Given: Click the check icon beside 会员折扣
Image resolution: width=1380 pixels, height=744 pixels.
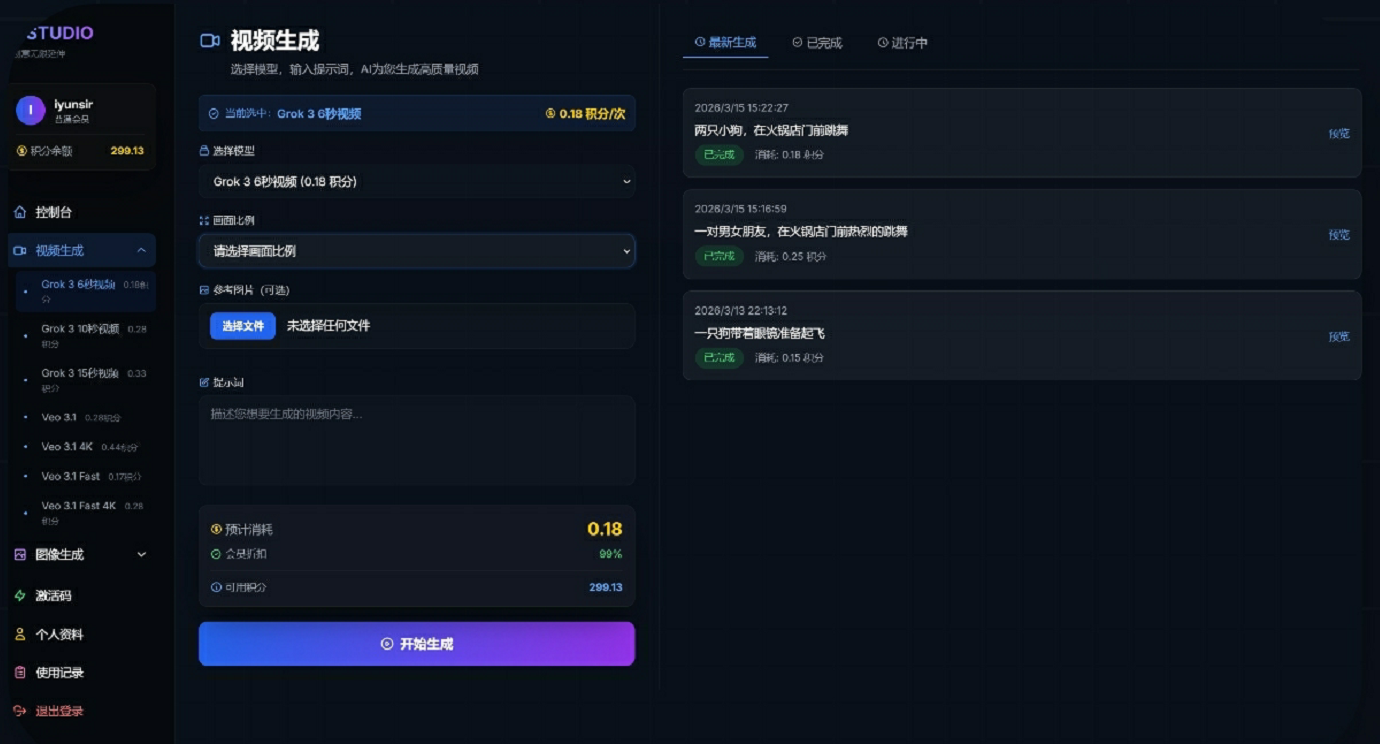Looking at the screenshot, I should pyautogui.click(x=216, y=554).
